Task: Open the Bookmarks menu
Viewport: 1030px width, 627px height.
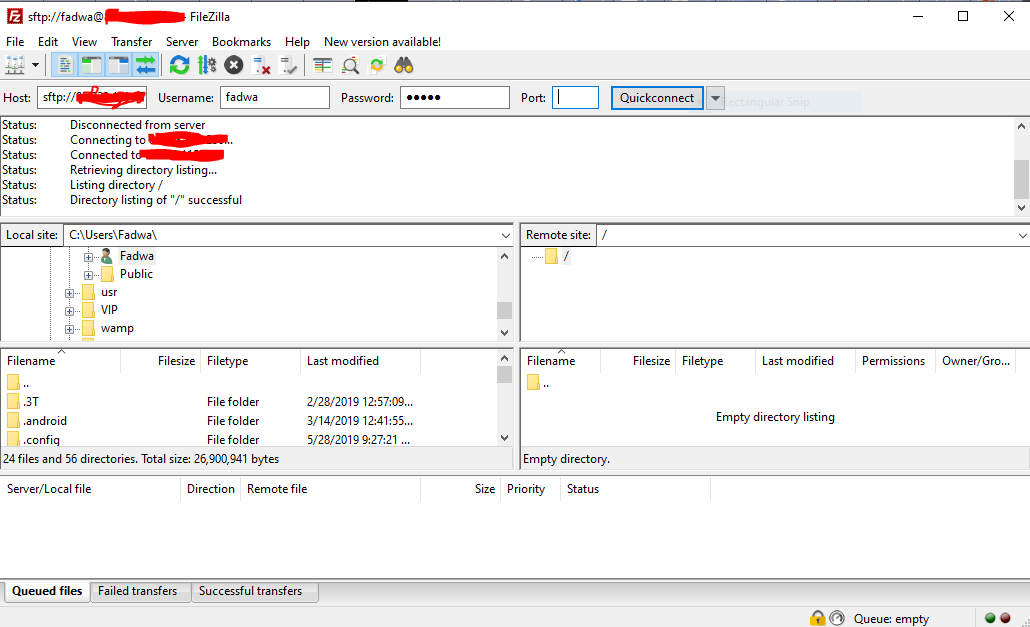Action: coord(241,41)
